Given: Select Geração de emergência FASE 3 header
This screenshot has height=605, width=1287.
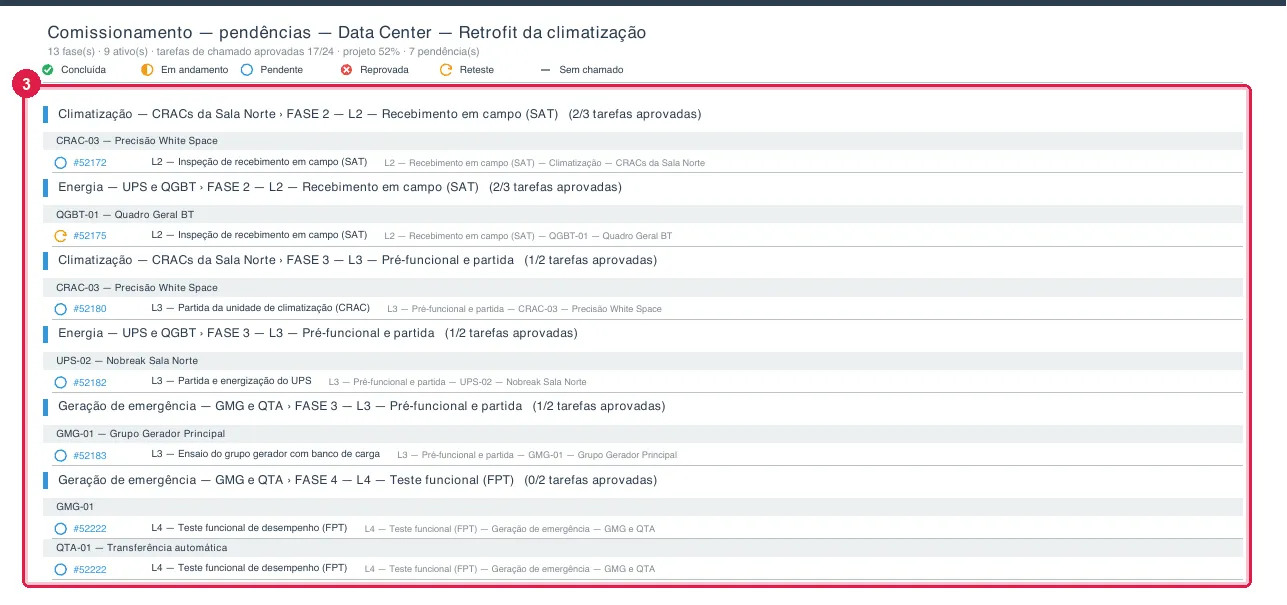Looking at the screenshot, I should 361,406.
